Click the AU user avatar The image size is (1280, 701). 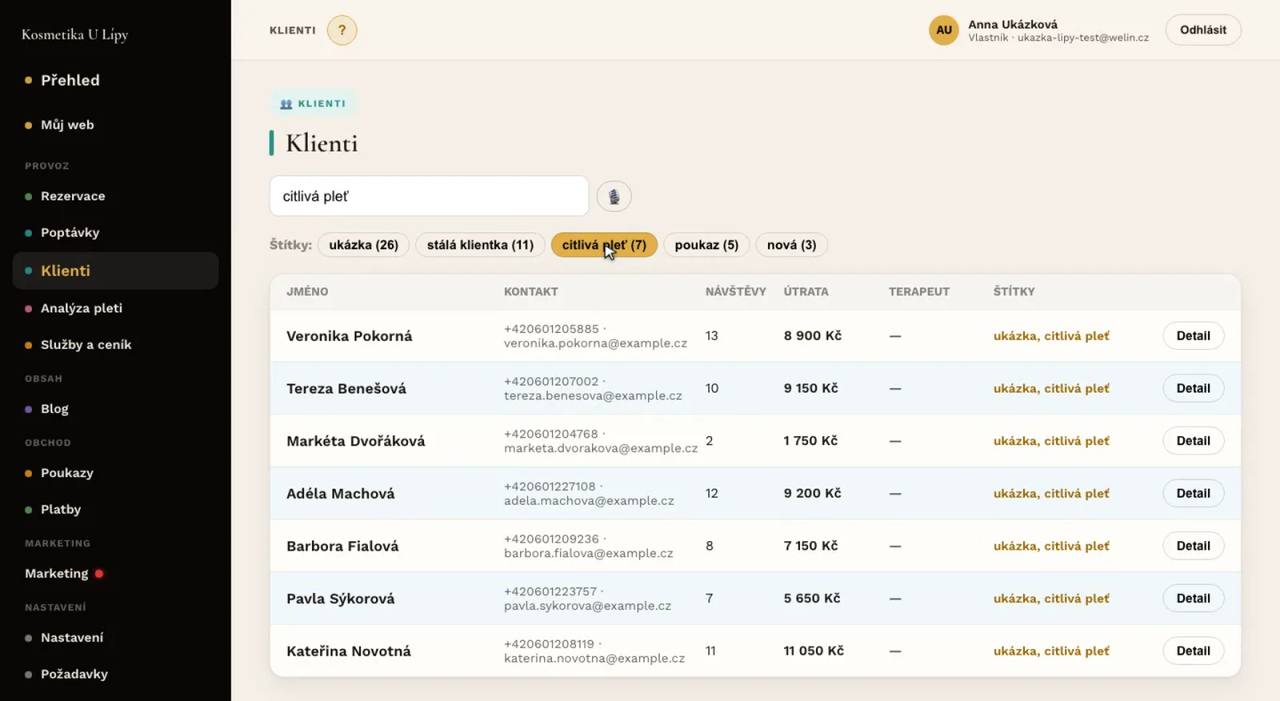coord(944,30)
